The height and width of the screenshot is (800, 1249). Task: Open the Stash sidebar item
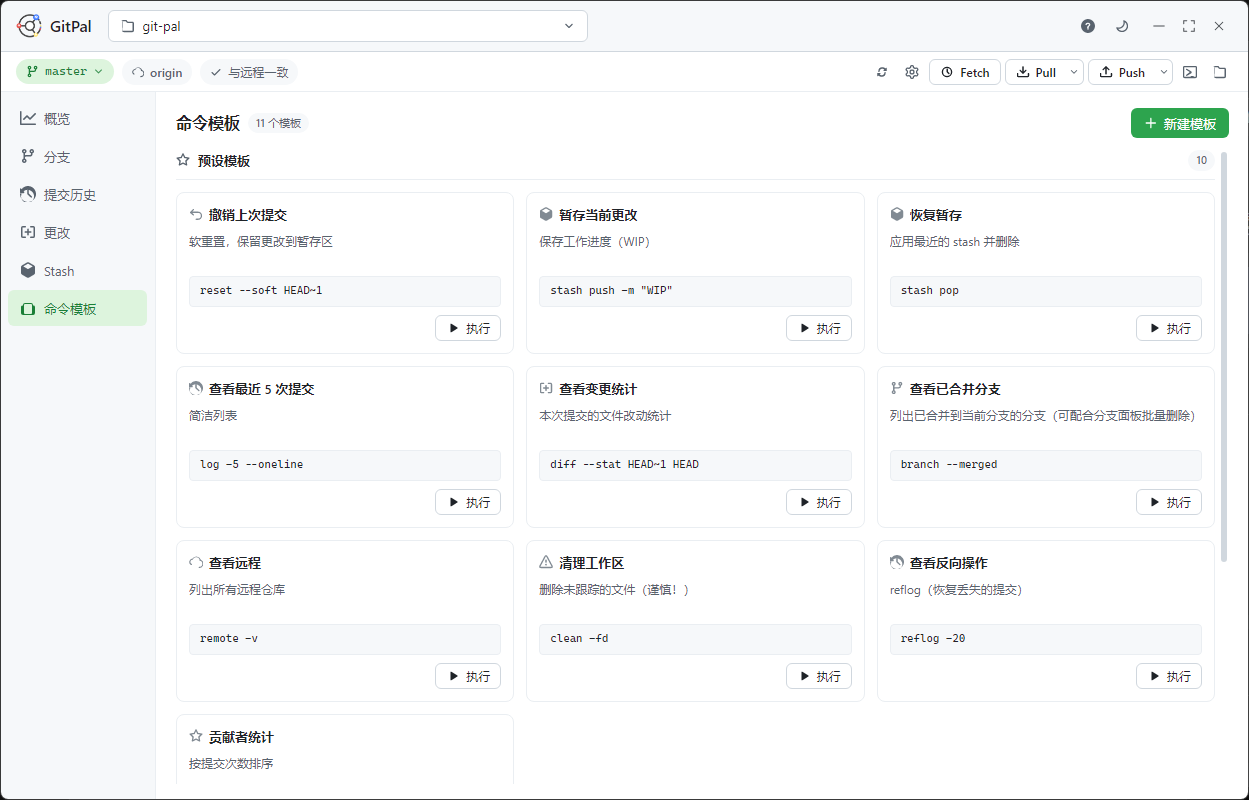click(78, 271)
